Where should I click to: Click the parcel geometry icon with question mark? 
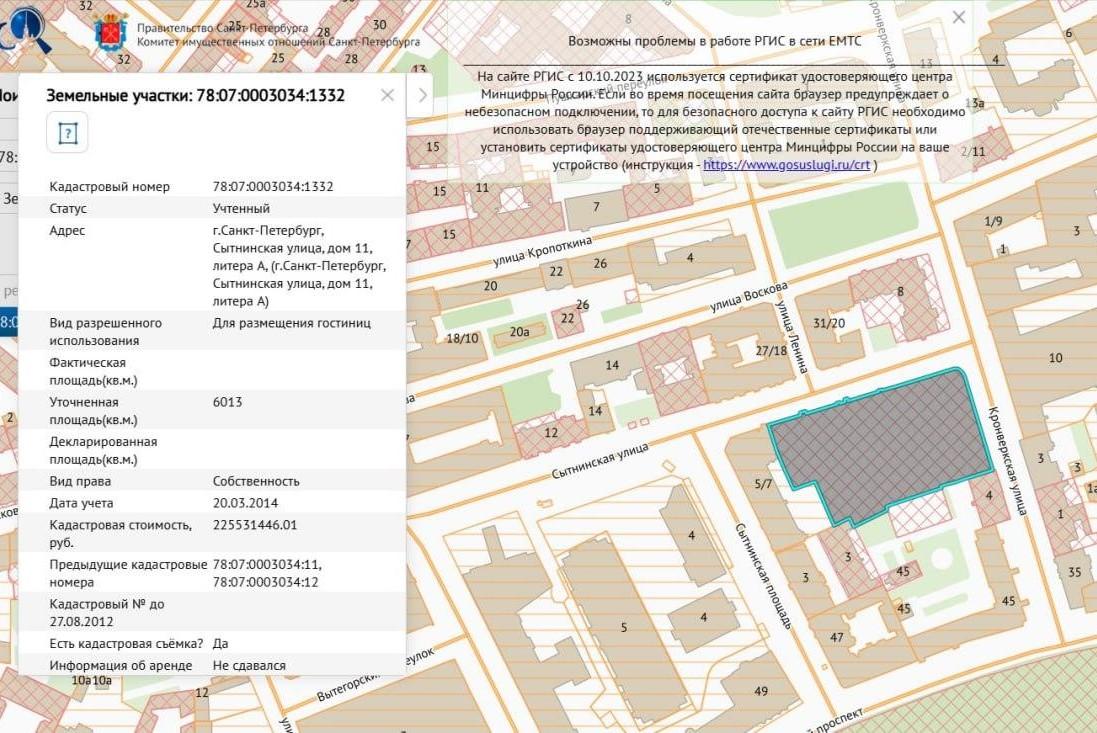(67, 133)
